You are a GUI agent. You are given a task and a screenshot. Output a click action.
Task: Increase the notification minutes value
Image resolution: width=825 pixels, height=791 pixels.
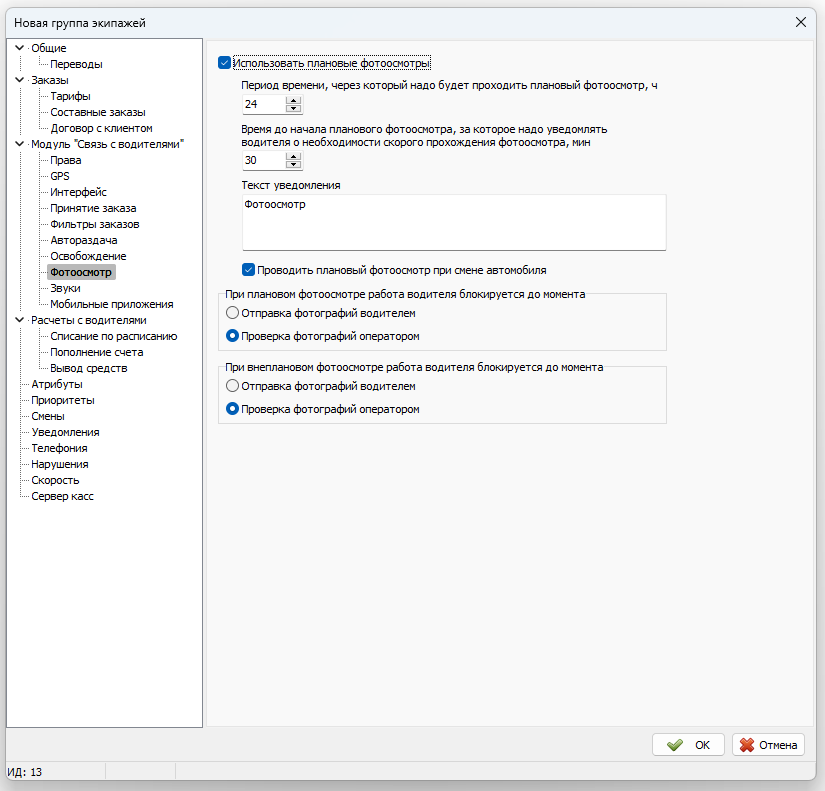tap(294, 156)
